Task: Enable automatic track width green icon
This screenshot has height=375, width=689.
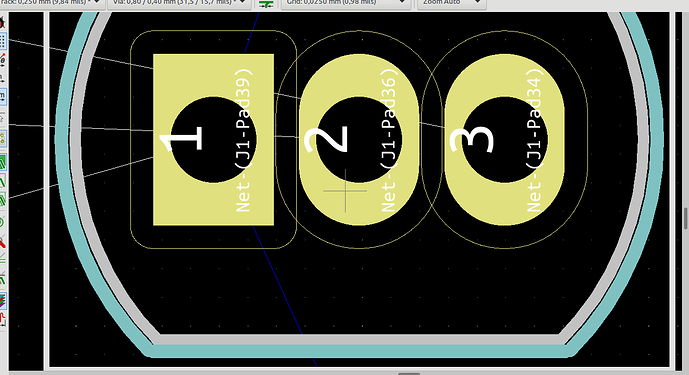Action: pos(266,4)
